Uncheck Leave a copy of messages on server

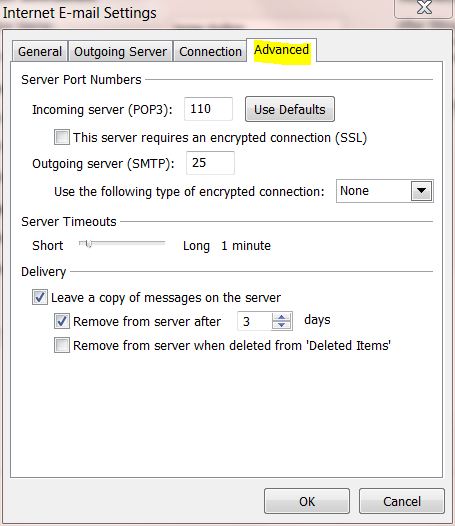(40, 297)
